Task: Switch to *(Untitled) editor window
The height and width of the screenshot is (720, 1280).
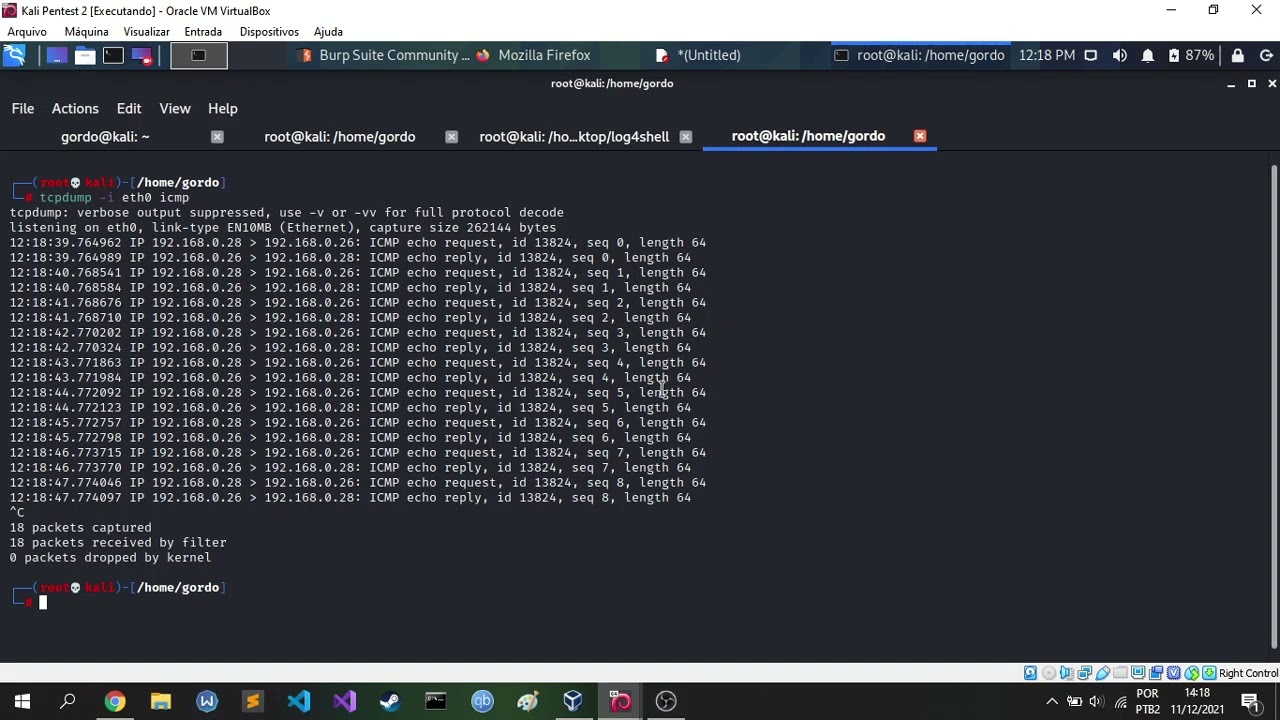Action: coord(698,55)
